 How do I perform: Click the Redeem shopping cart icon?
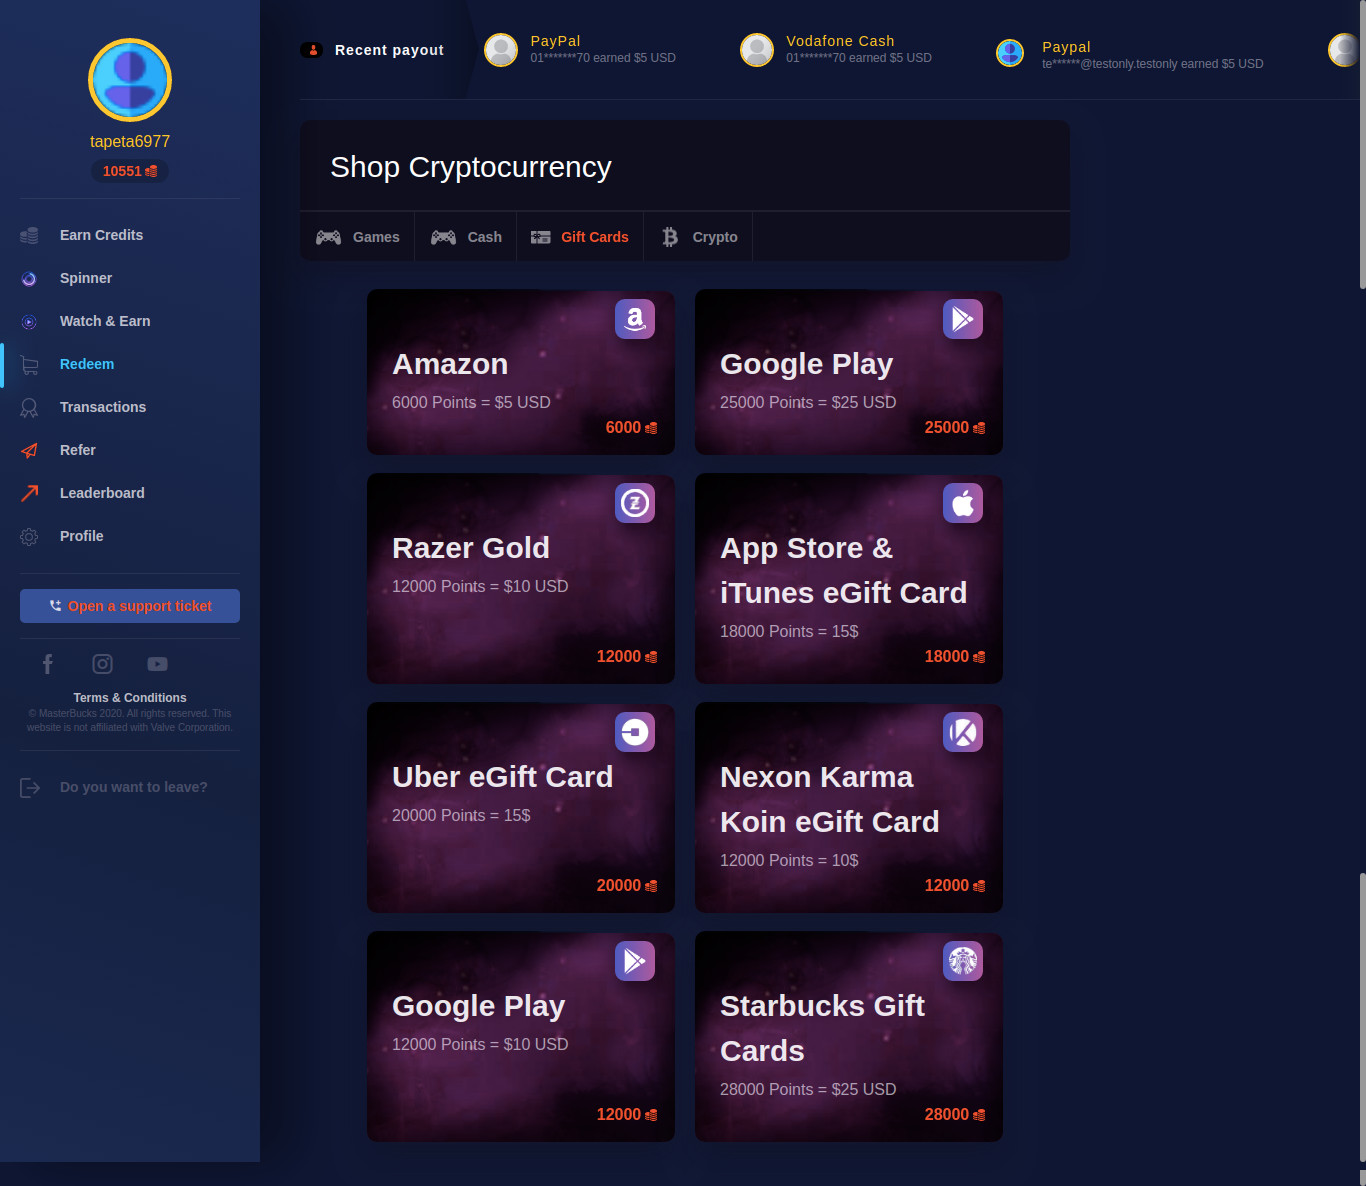[x=29, y=365]
